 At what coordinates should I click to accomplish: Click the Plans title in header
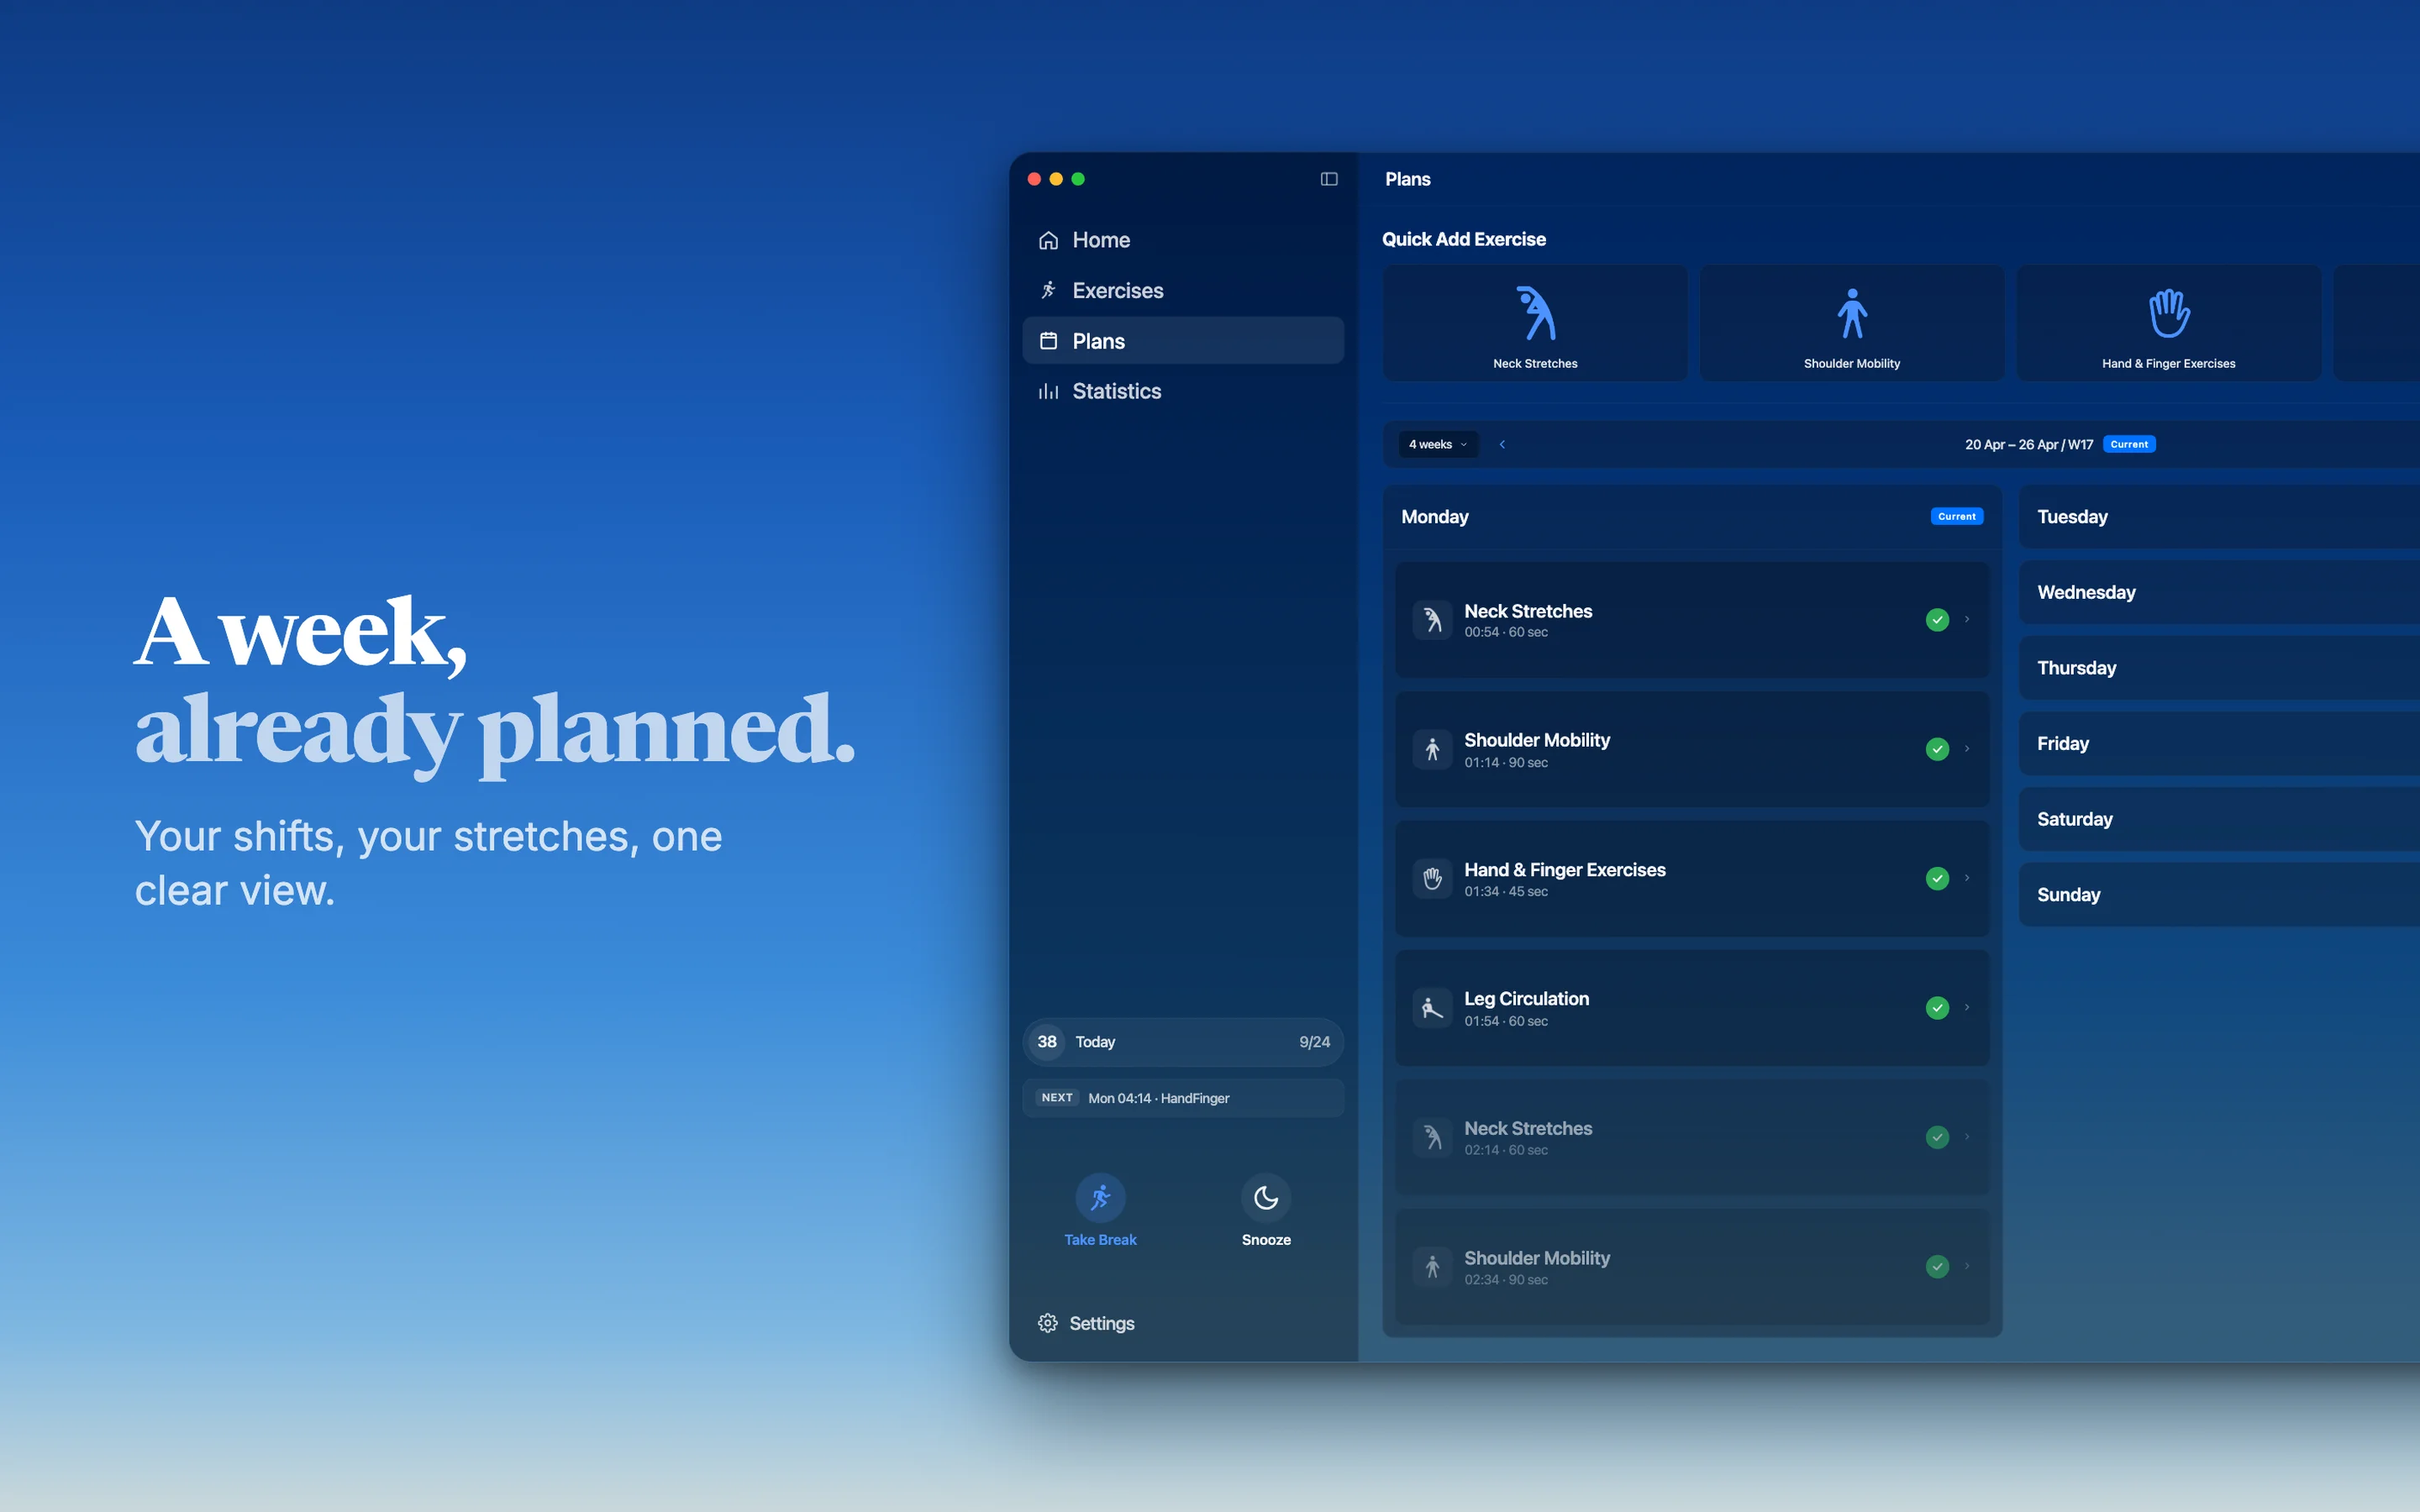click(1407, 179)
